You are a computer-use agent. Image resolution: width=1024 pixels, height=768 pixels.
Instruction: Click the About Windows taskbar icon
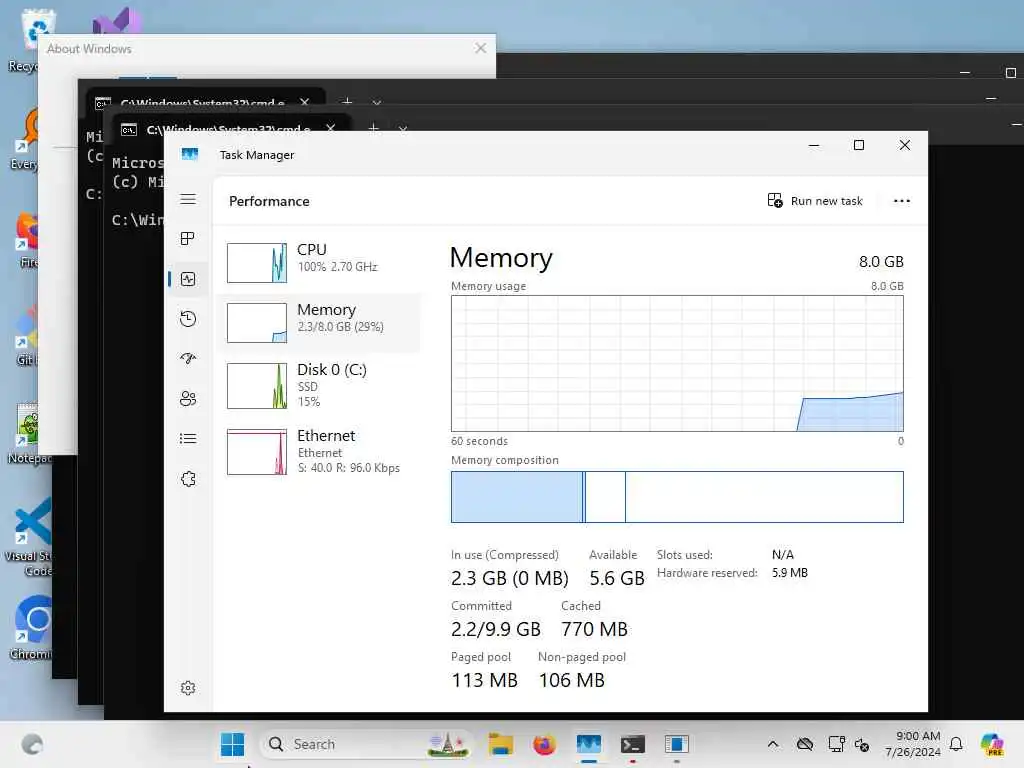pos(677,744)
